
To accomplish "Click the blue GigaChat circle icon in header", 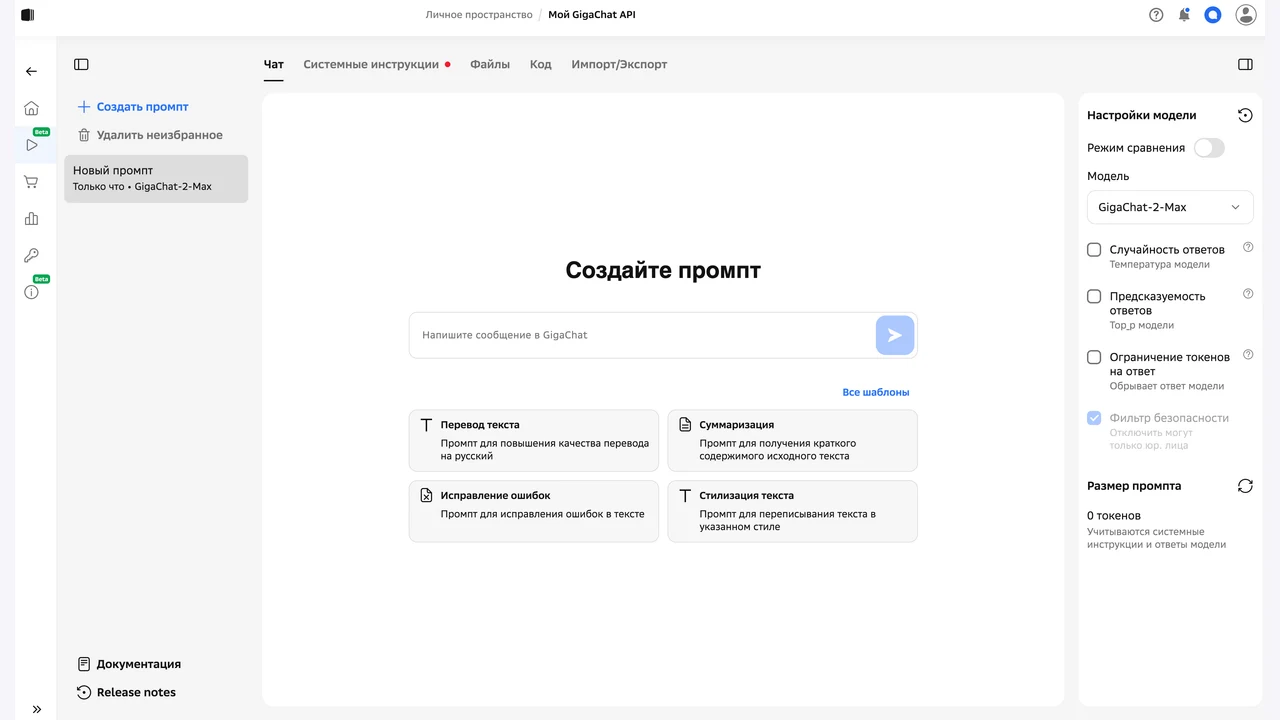I will 1213,15.
